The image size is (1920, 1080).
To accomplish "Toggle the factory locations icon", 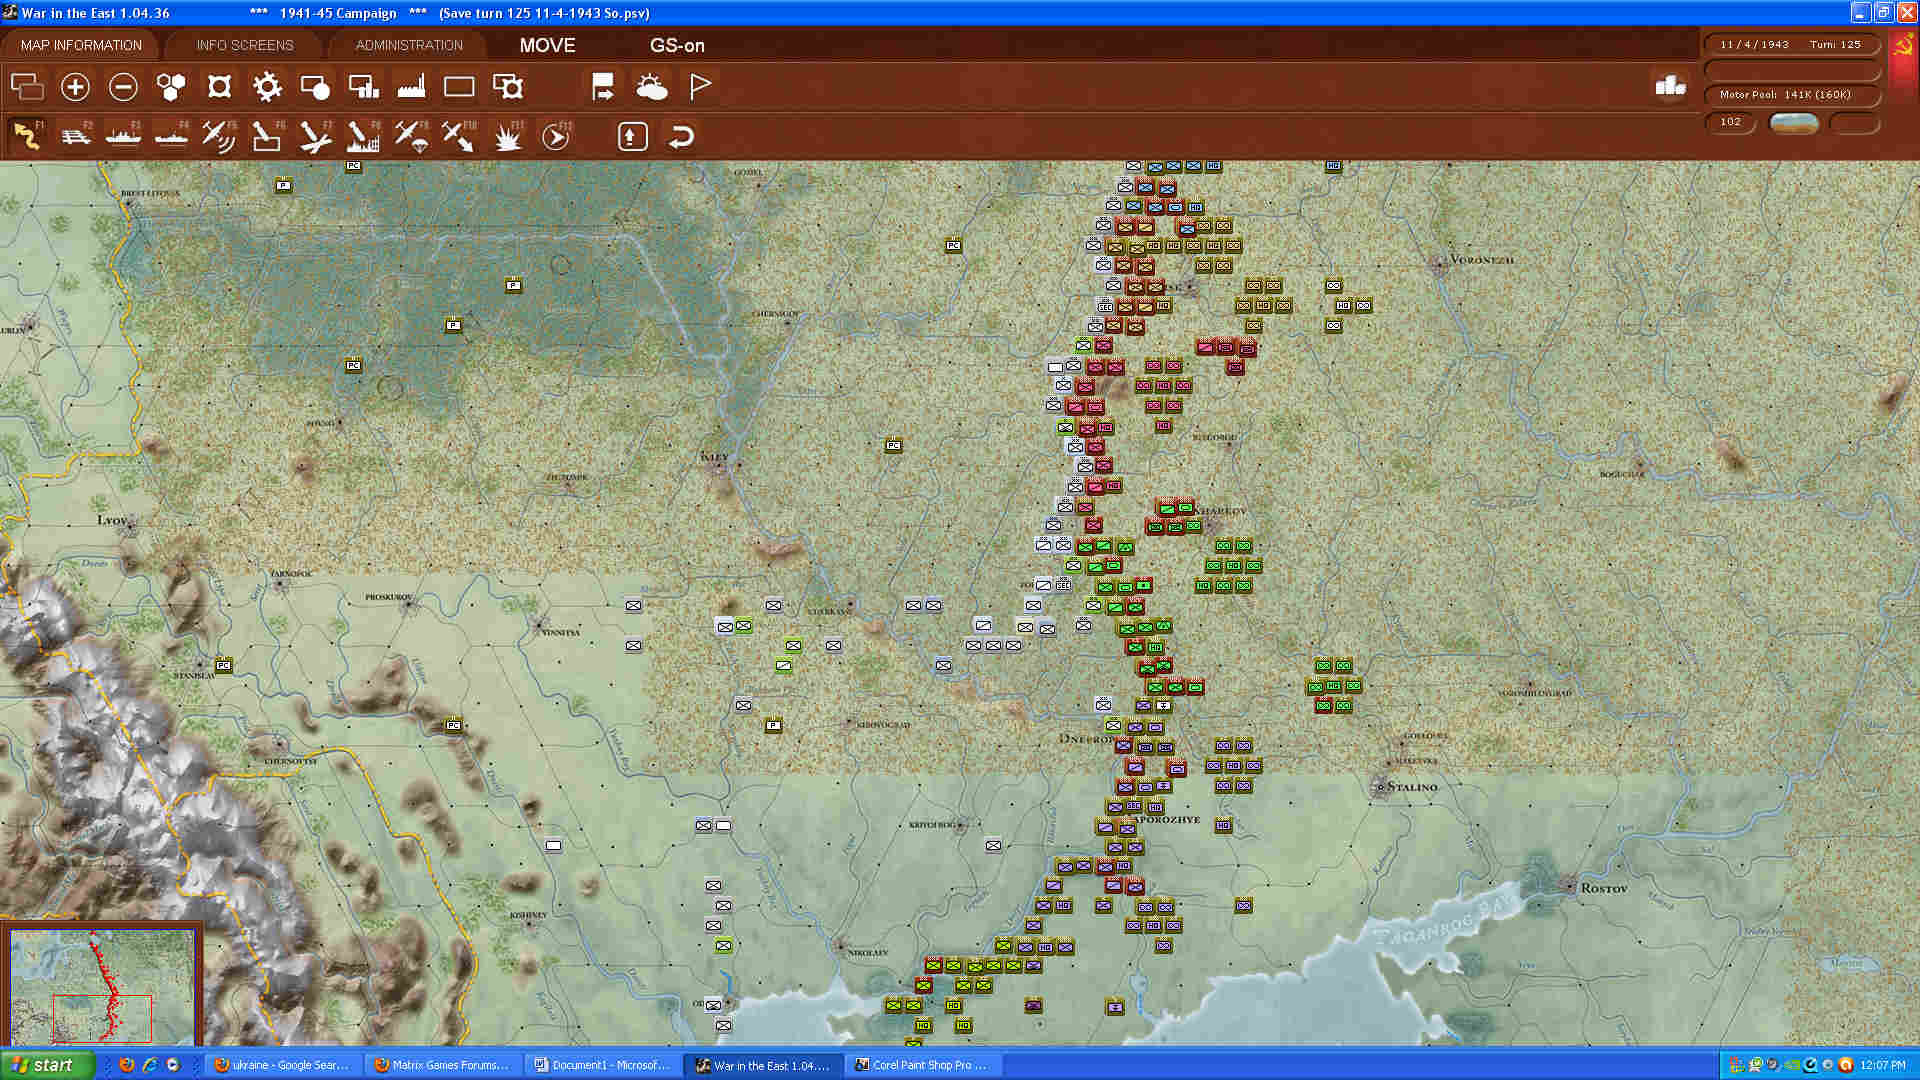I will (x=411, y=87).
